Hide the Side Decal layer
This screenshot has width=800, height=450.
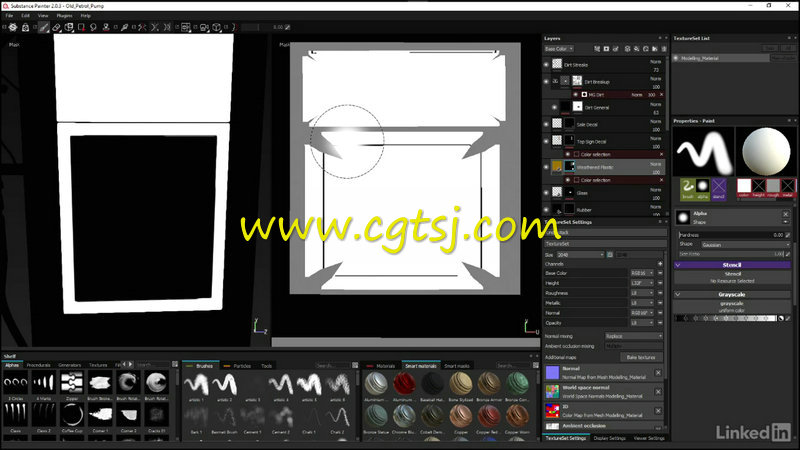[x=546, y=124]
